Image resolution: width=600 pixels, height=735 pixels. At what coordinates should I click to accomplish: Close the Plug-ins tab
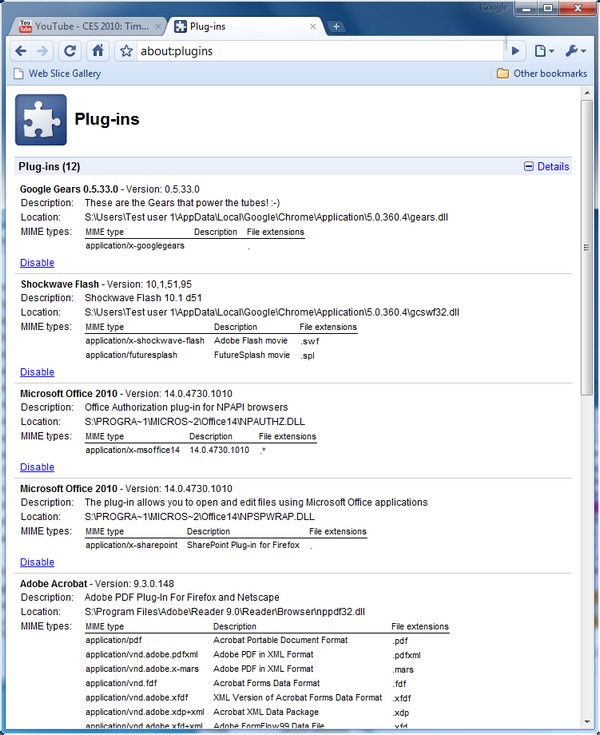(313, 27)
